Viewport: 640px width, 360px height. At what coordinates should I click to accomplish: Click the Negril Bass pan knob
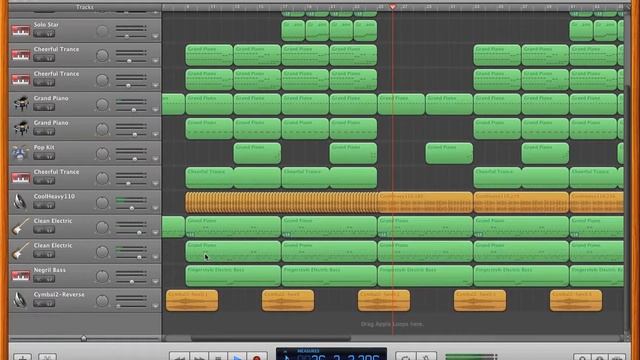point(102,276)
